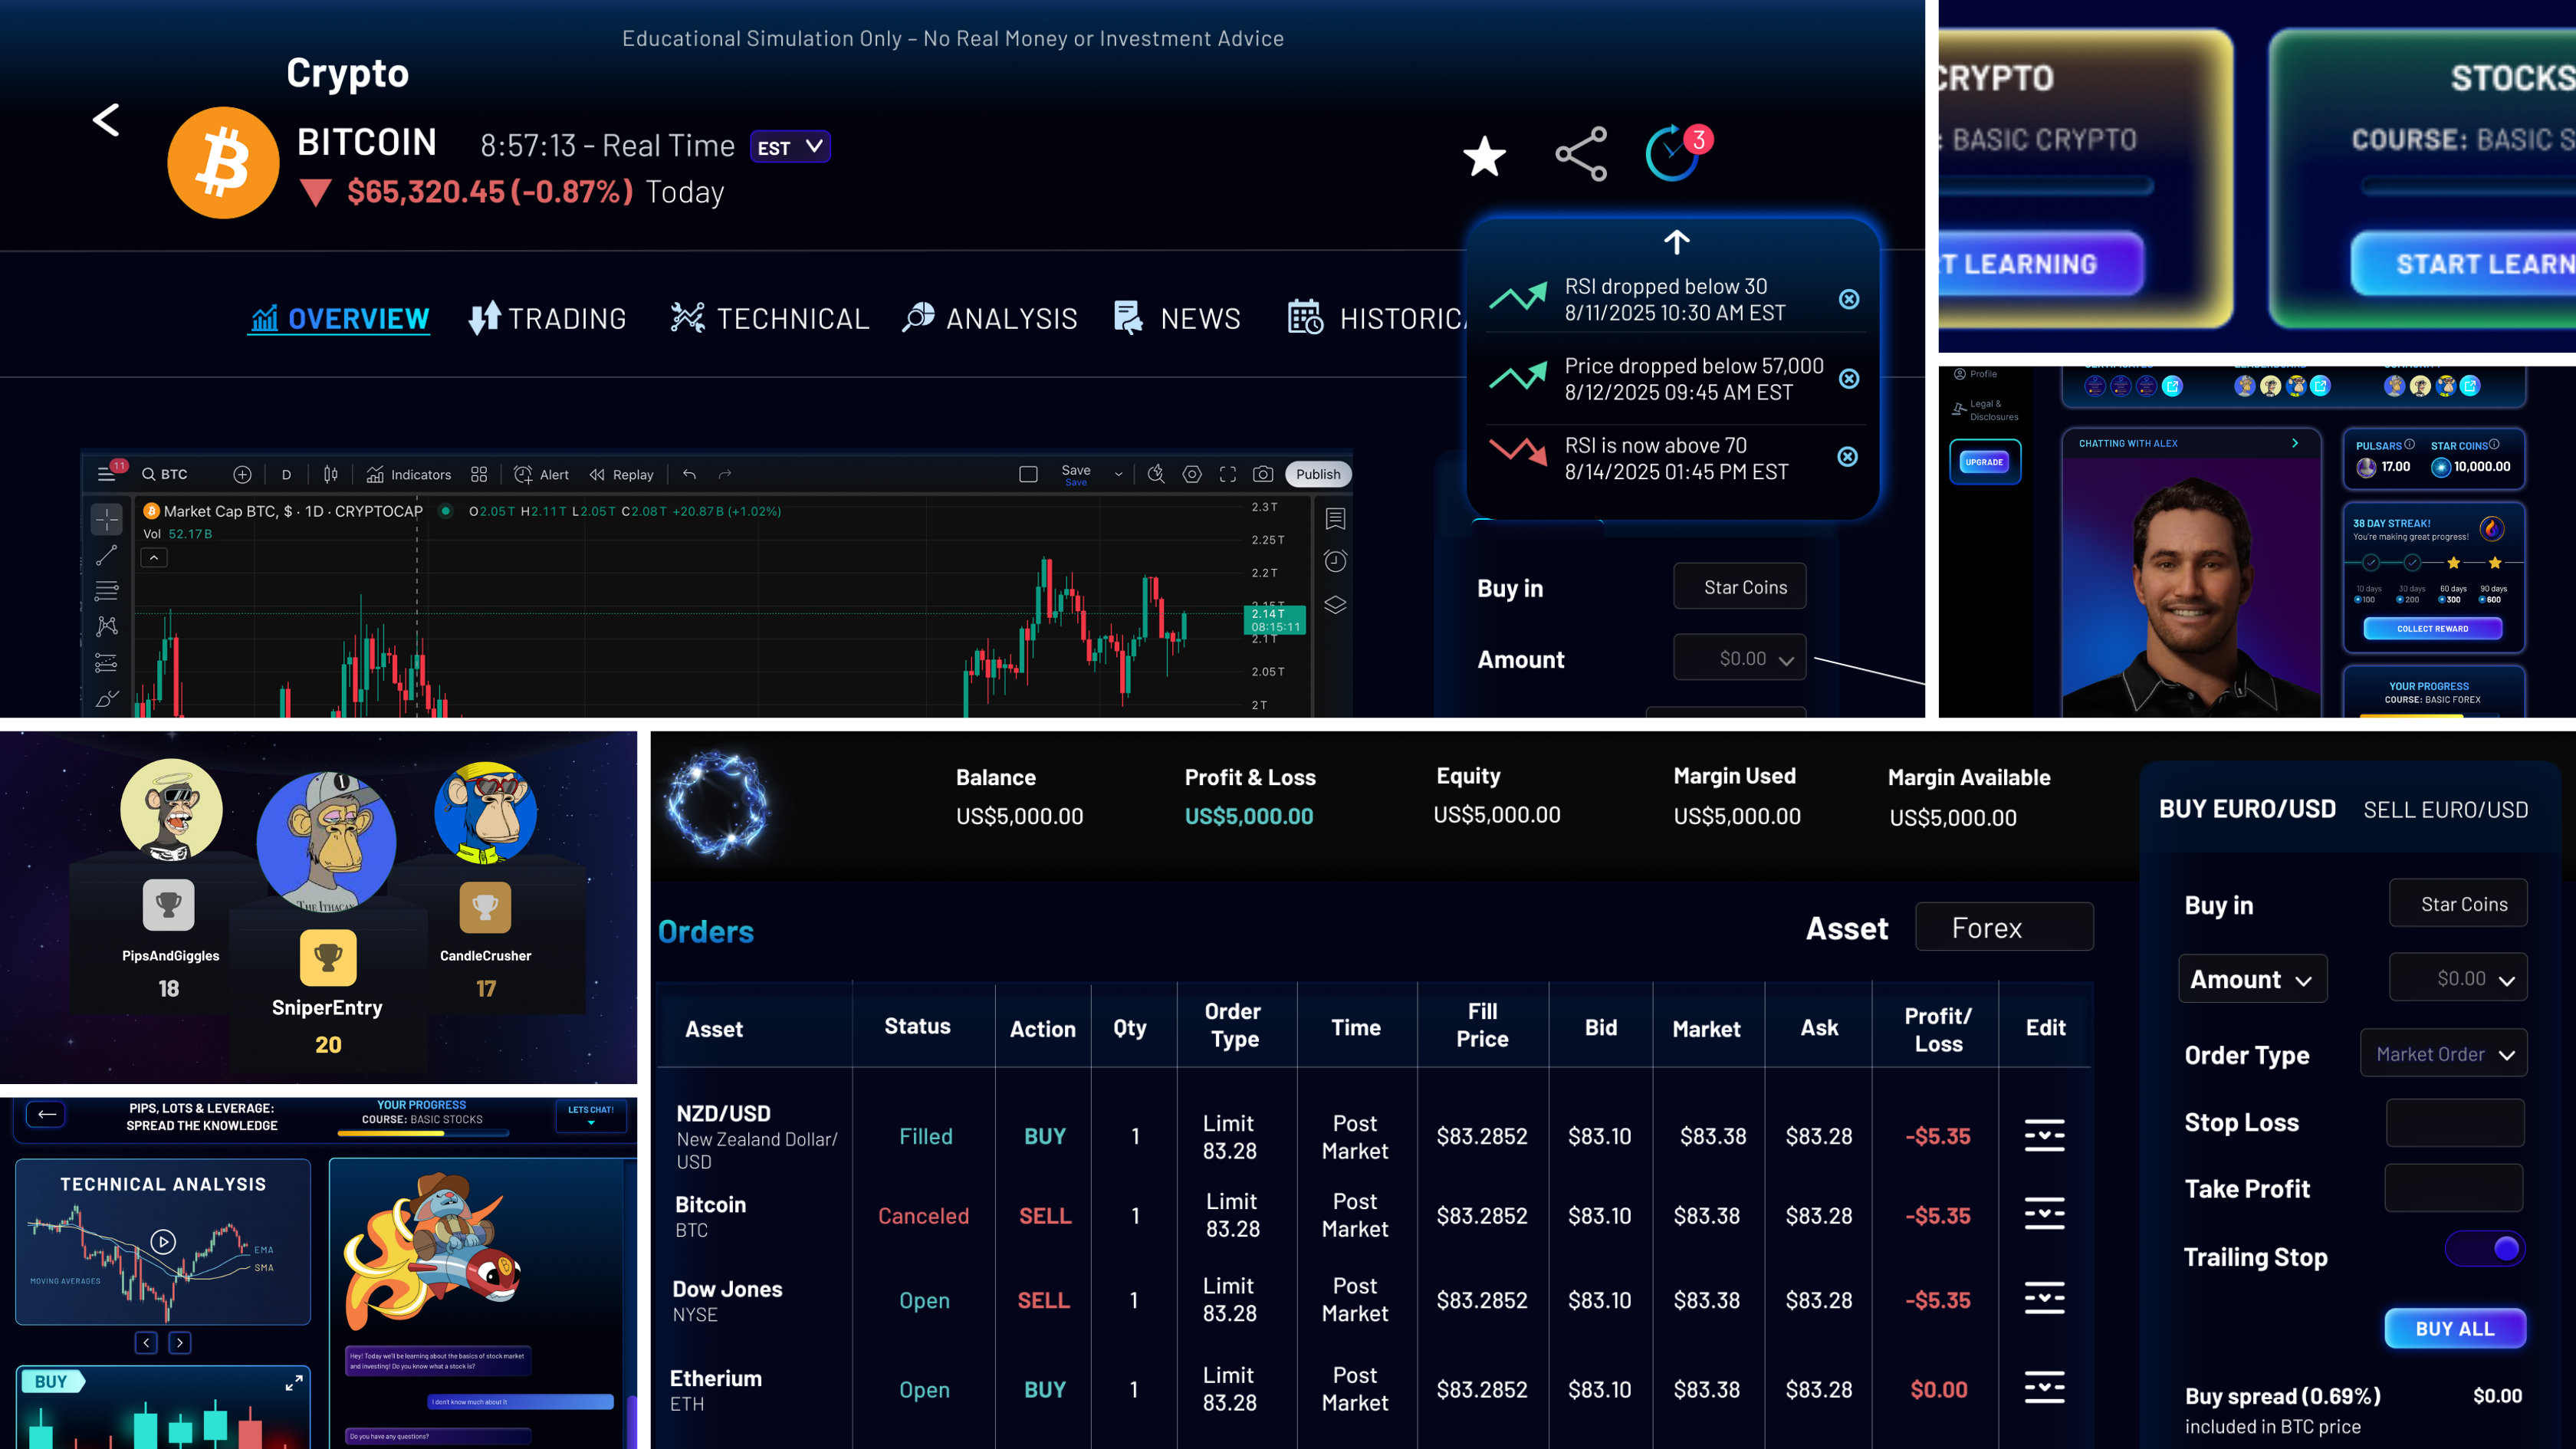Go back with the Crypto back arrow

tap(106, 120)
